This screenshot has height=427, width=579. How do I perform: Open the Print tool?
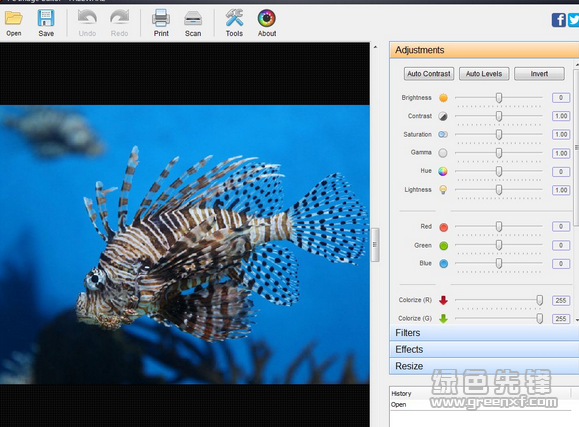(161, 18)
